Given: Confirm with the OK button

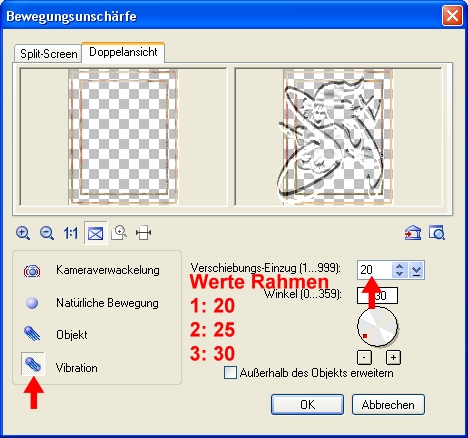Looking at the screenshot, I should click(x=307, y=405).
